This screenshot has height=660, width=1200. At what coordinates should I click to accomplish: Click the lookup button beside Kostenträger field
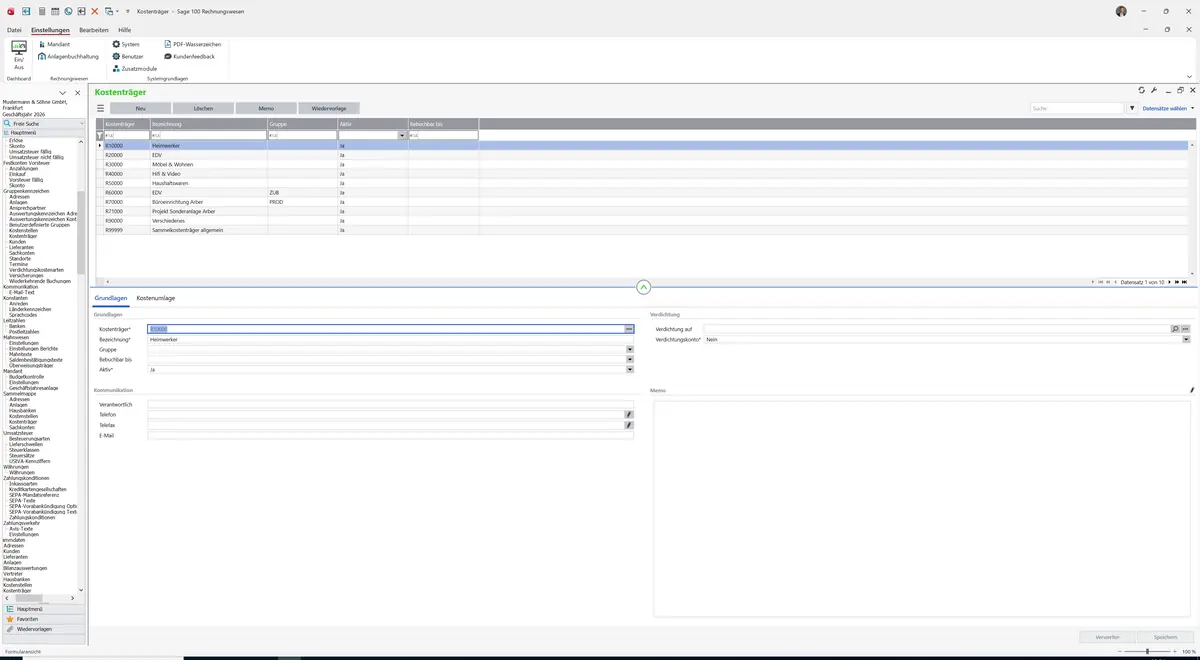coord(629,329)
